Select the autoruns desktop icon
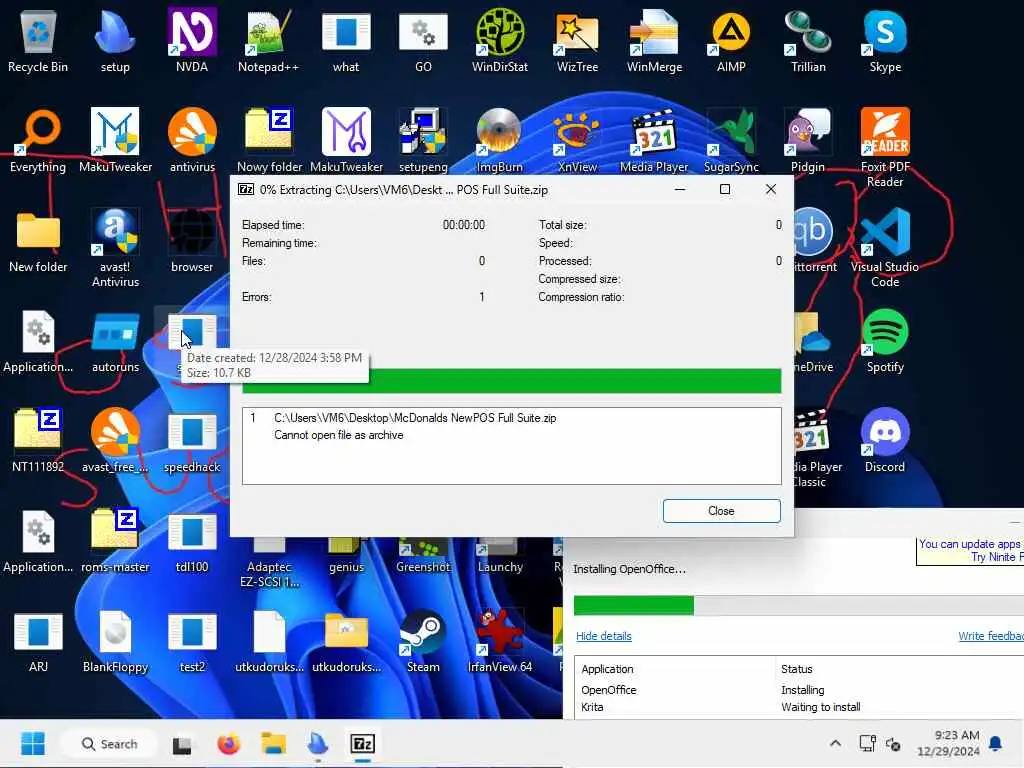This screenshot has width=1024, height=768. [x=115, y=341]
